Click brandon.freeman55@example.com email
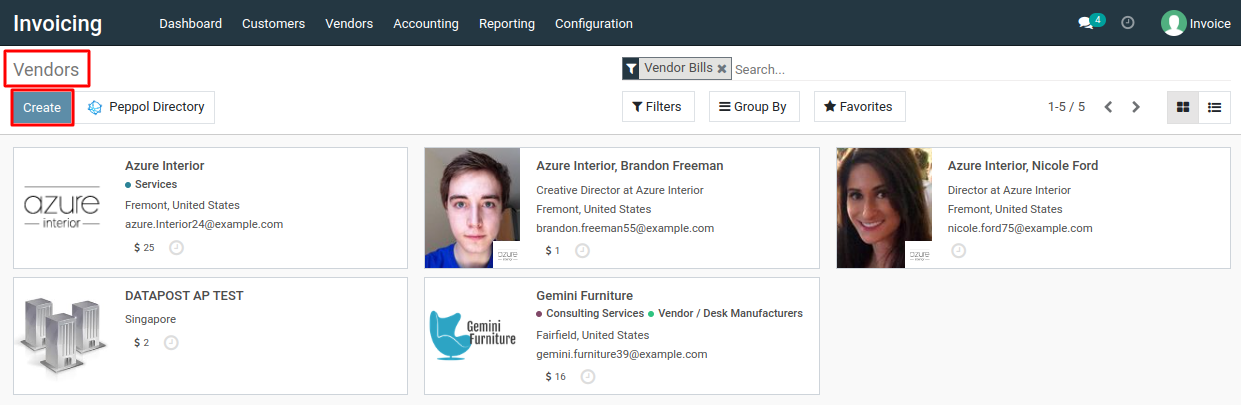The image size is (1241, 405). coord(625,228)
